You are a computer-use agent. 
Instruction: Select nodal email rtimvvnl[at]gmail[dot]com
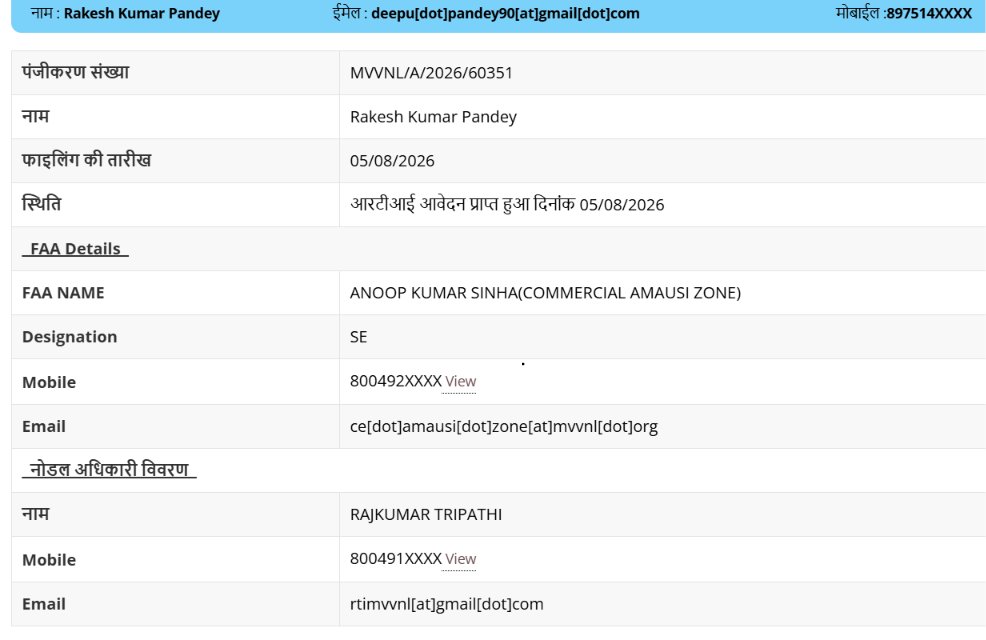pyautogui.click(x=447, y=604)
